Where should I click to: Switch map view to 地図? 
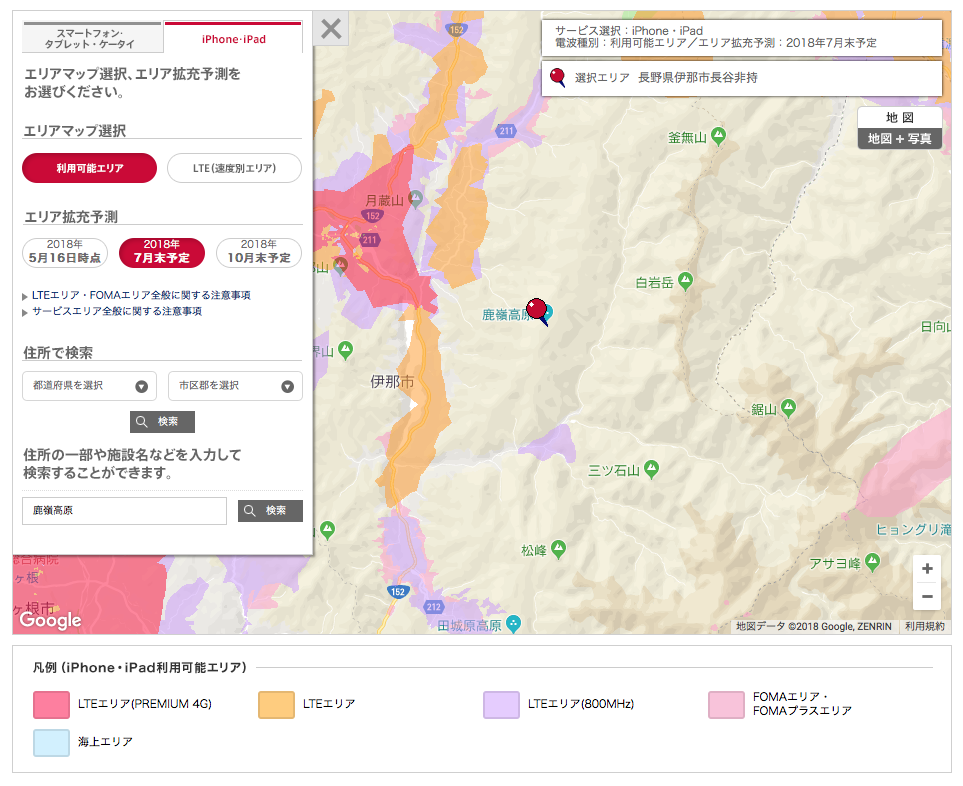pyautogui.click(x=900, y=118)
